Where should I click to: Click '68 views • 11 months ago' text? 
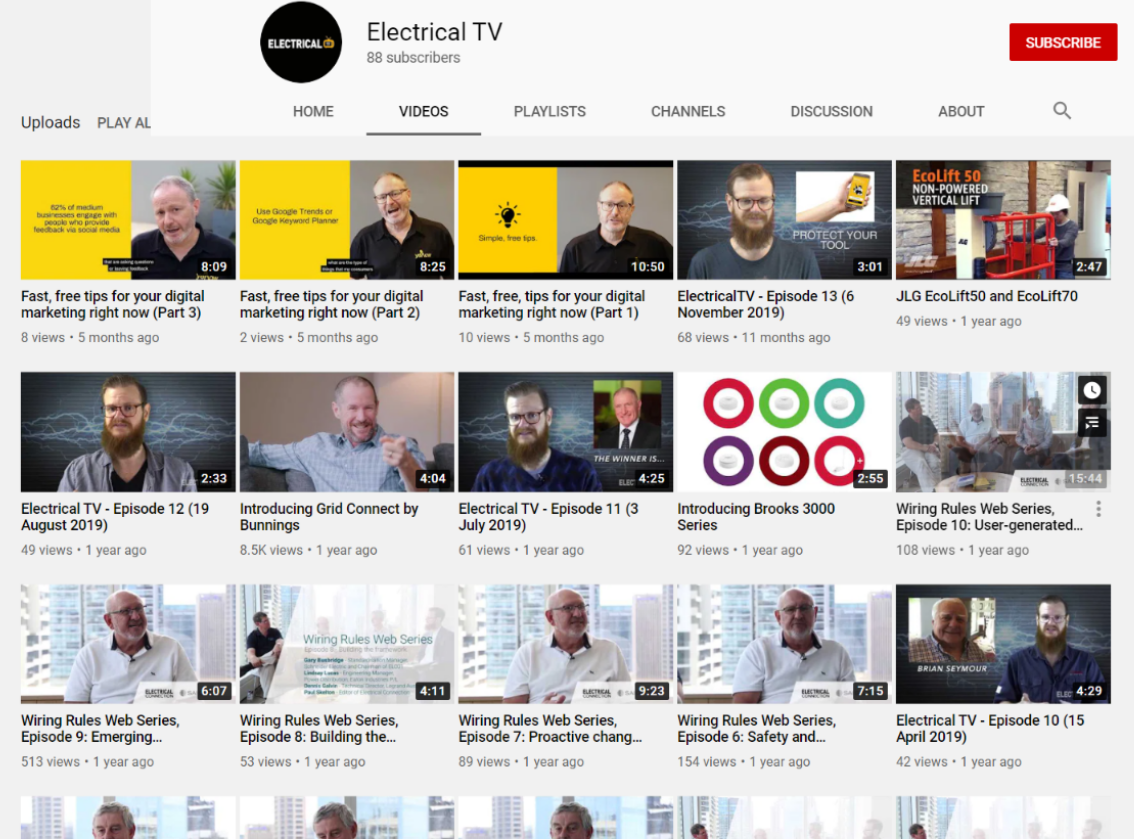coord(754,337)
